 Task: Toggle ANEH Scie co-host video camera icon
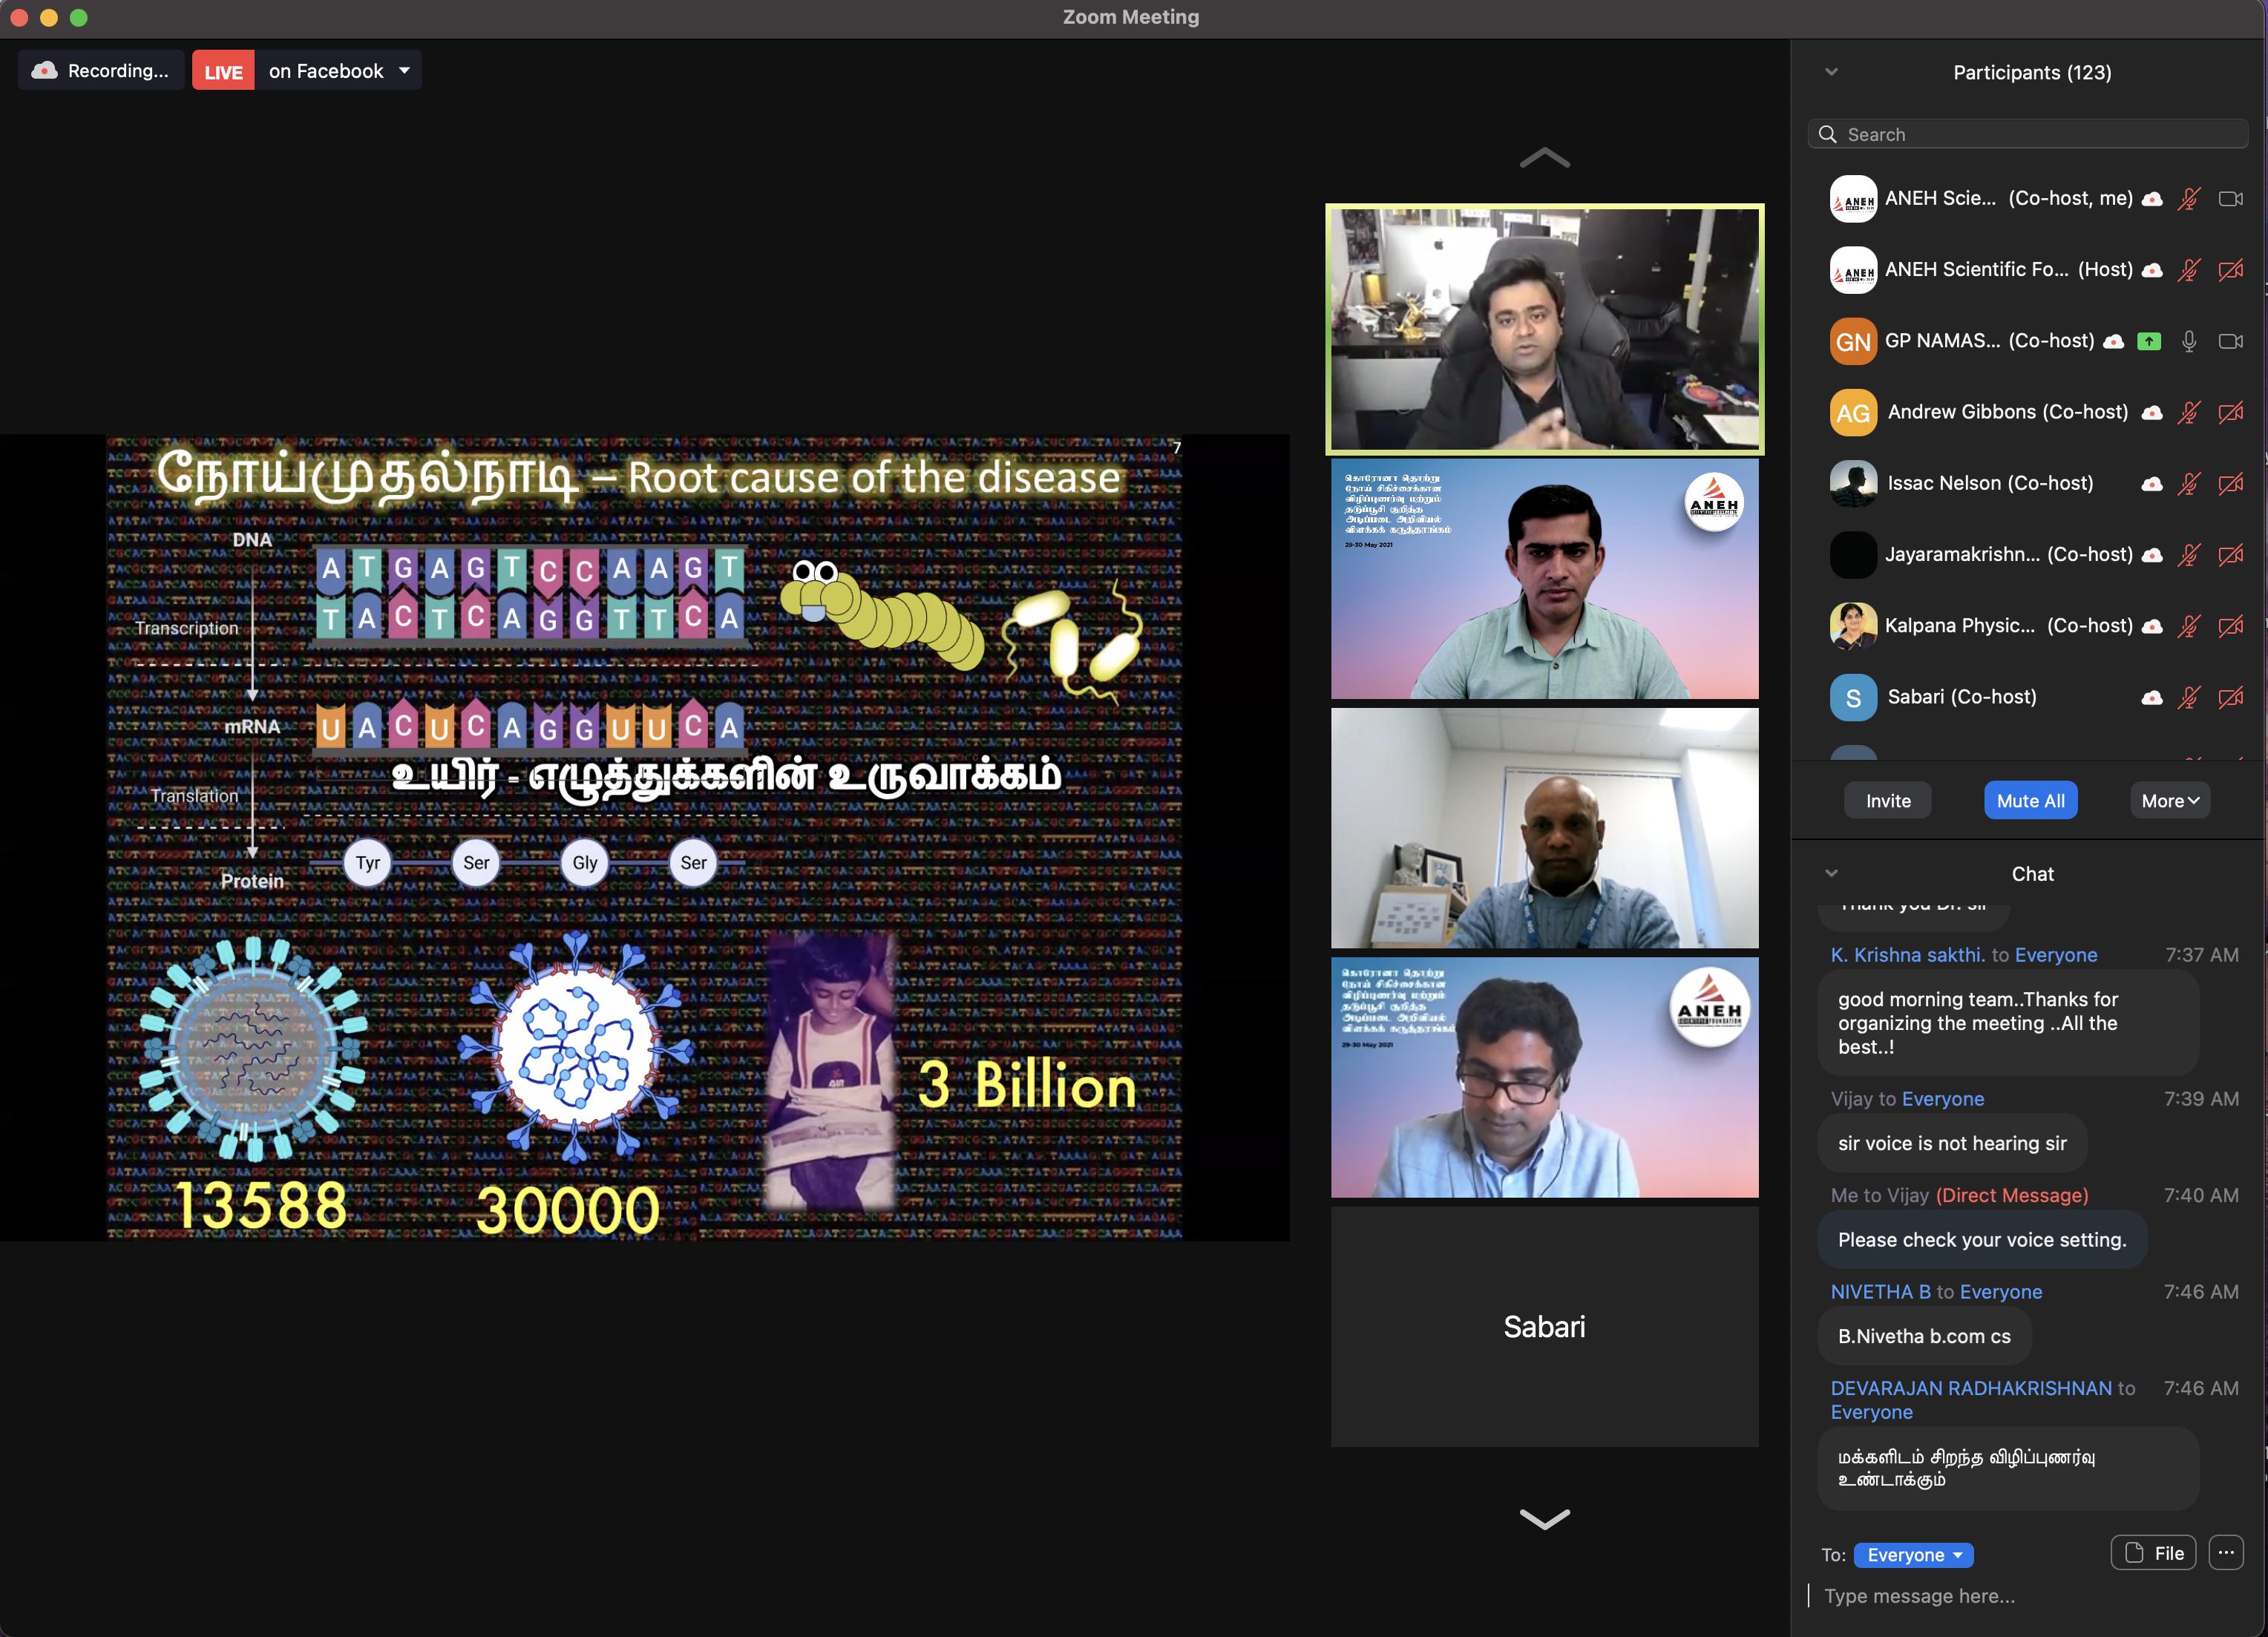[2230, 199]
